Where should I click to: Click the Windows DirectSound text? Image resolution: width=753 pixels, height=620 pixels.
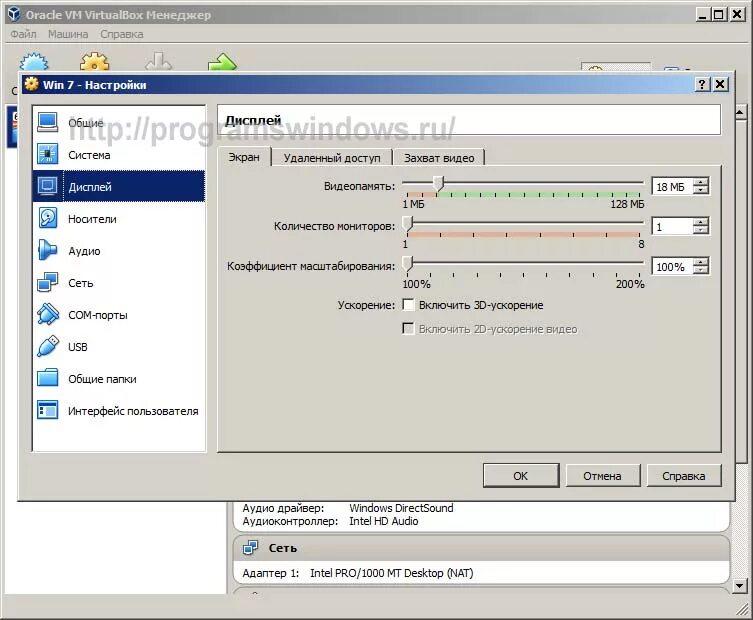[401, 508]
